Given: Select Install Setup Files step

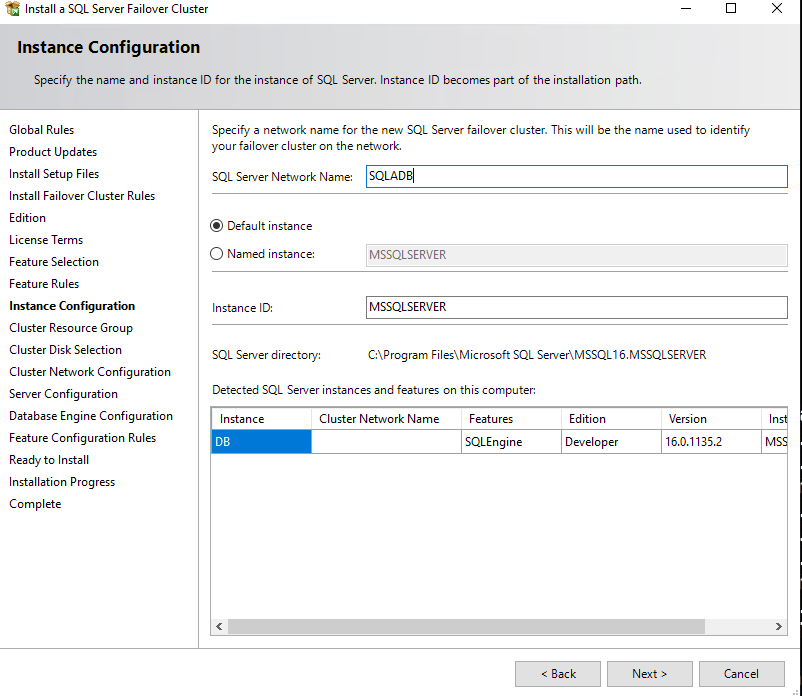Looking at the screenshot, I should (x=54, y=174).
